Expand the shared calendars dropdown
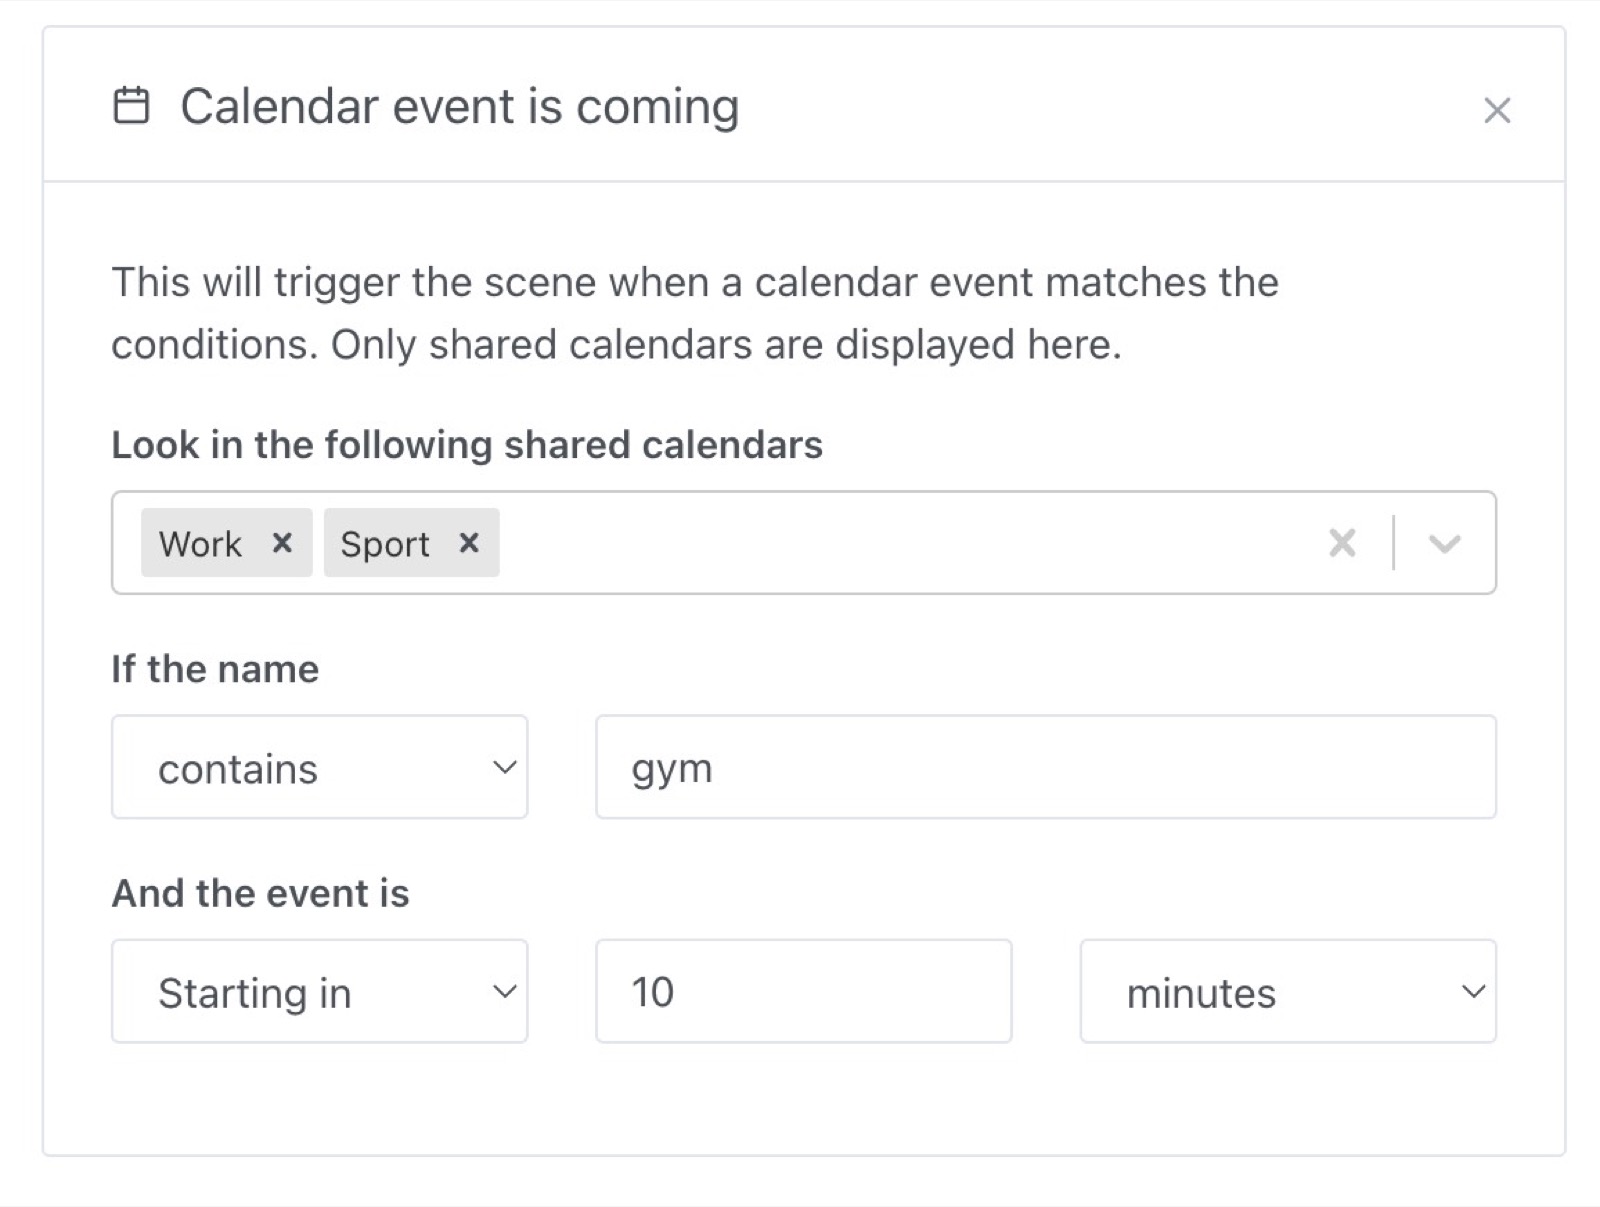Screen dimensions: 1600x1207 pyautogui.click(x=1444, y=543)
